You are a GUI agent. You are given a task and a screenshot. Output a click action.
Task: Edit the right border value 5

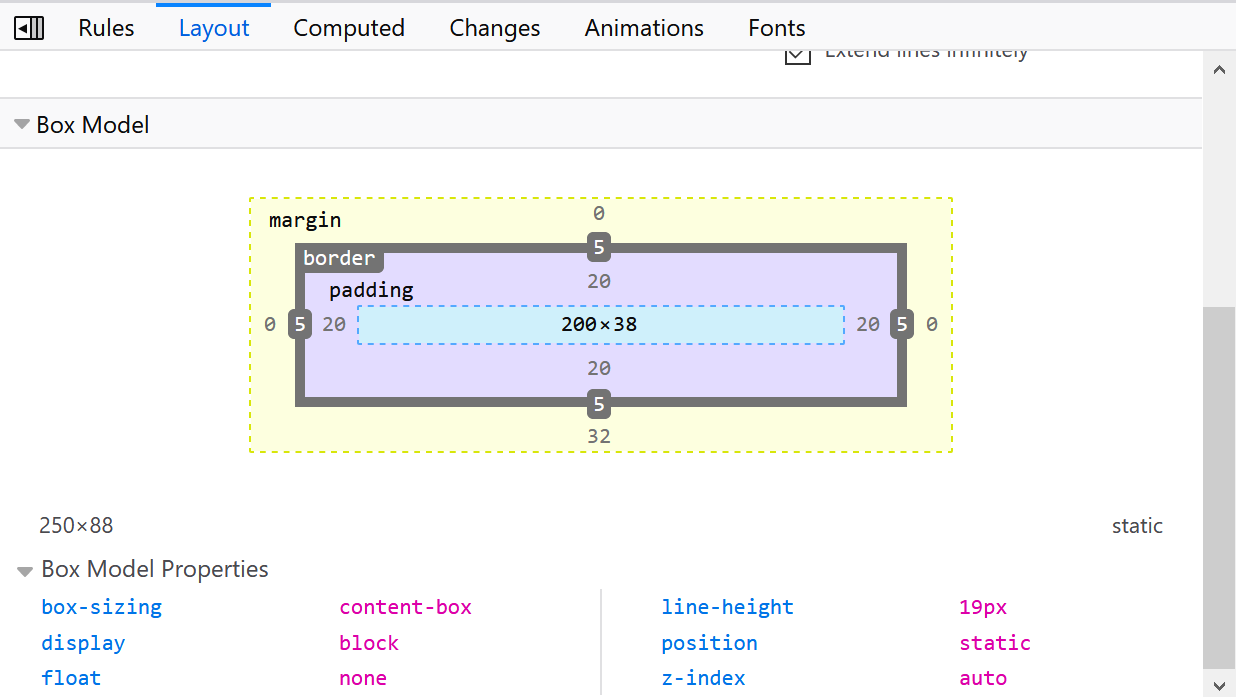(x=902, y=324)
